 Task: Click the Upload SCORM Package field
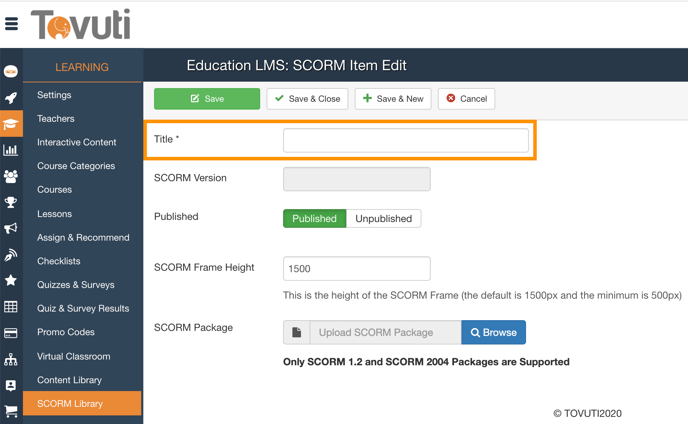click(386, 332)
